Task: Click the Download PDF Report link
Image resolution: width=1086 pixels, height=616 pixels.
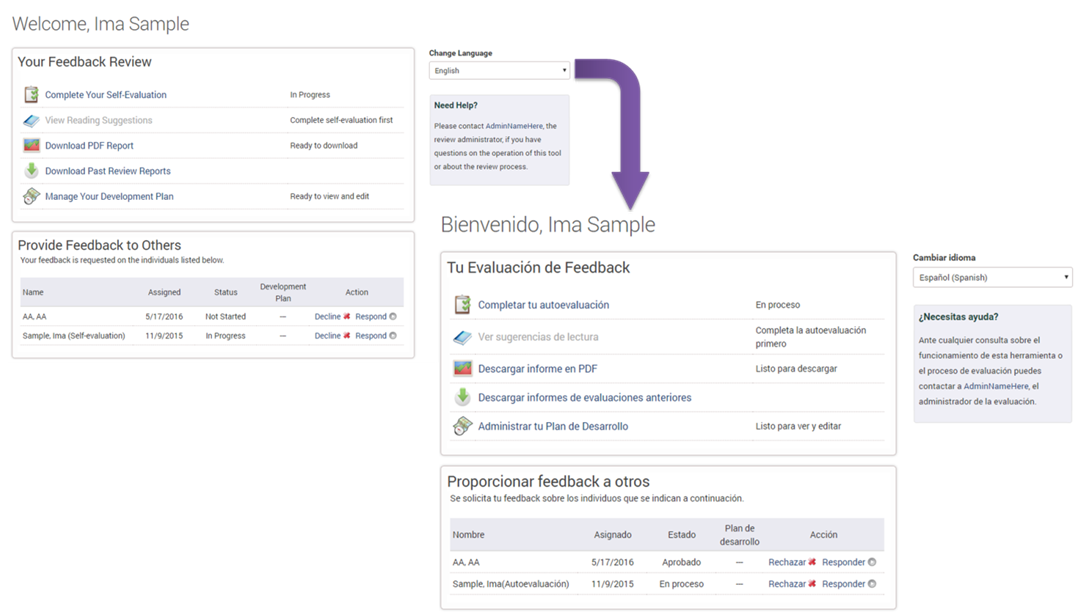Action: point(89,146)
